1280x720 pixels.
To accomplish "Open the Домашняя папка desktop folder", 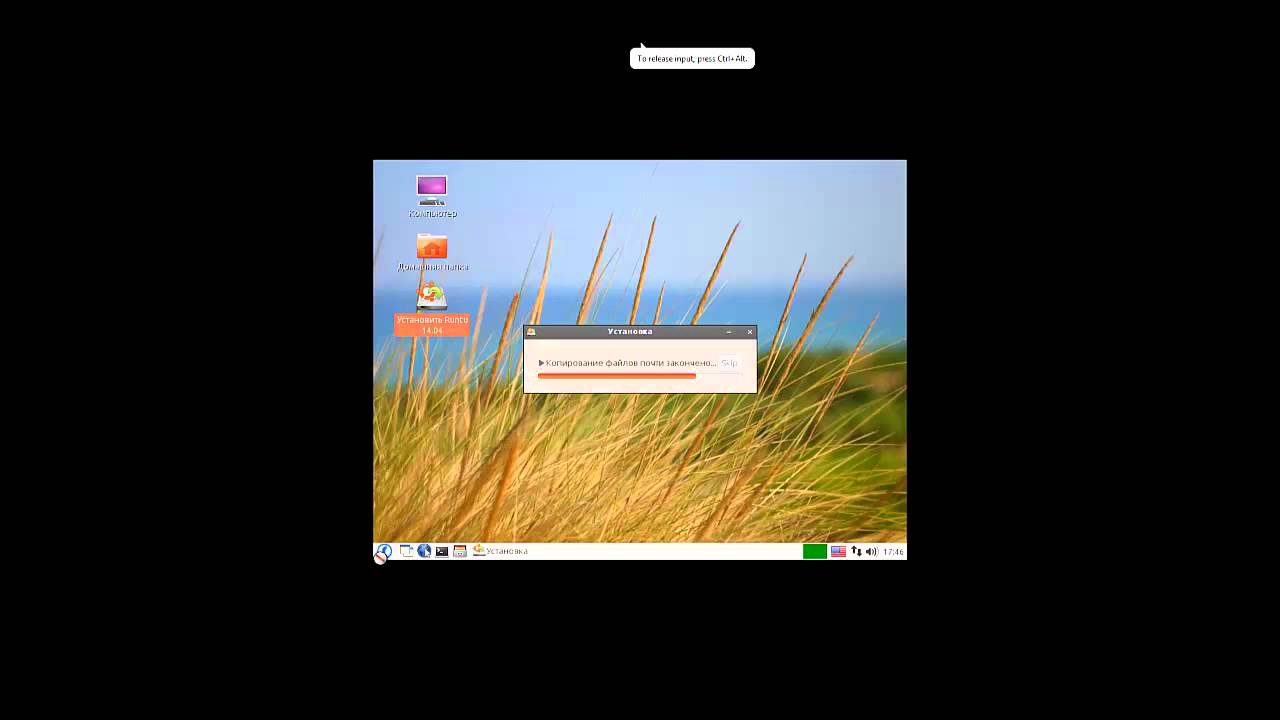I will [432, 252].
